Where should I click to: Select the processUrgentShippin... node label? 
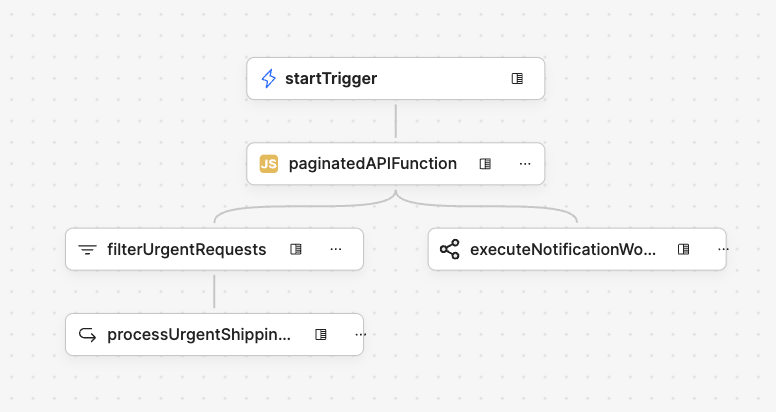199,335
